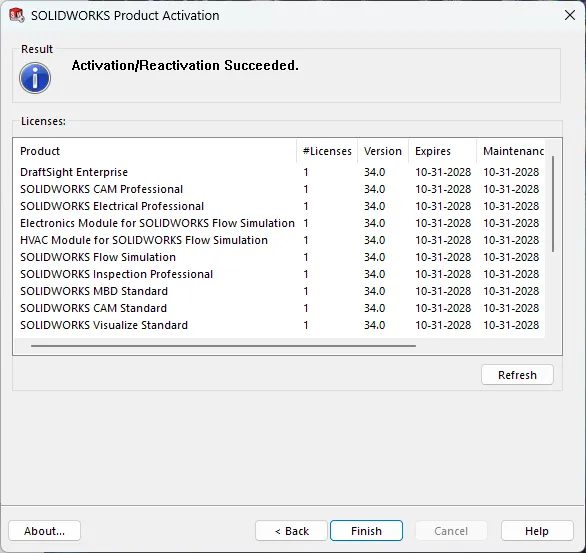This screenshot has height=553, width=586.
Task: Refresh the licenses list
Action: click(517, 375)
